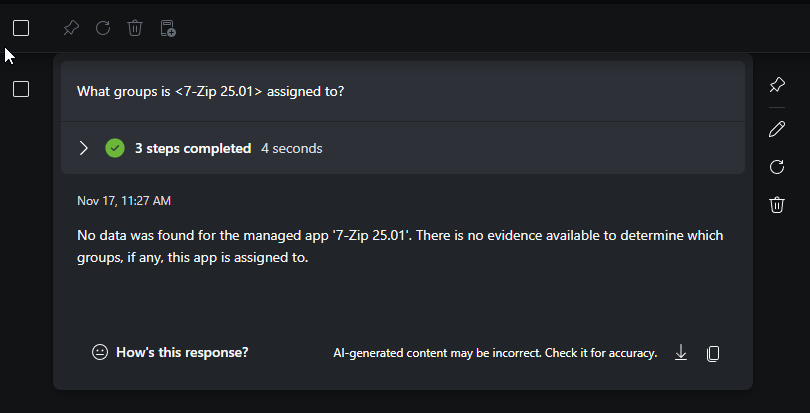Expand the steps with the chevron arrow
Screen dimensions: 810x413
tap(83, 148)
